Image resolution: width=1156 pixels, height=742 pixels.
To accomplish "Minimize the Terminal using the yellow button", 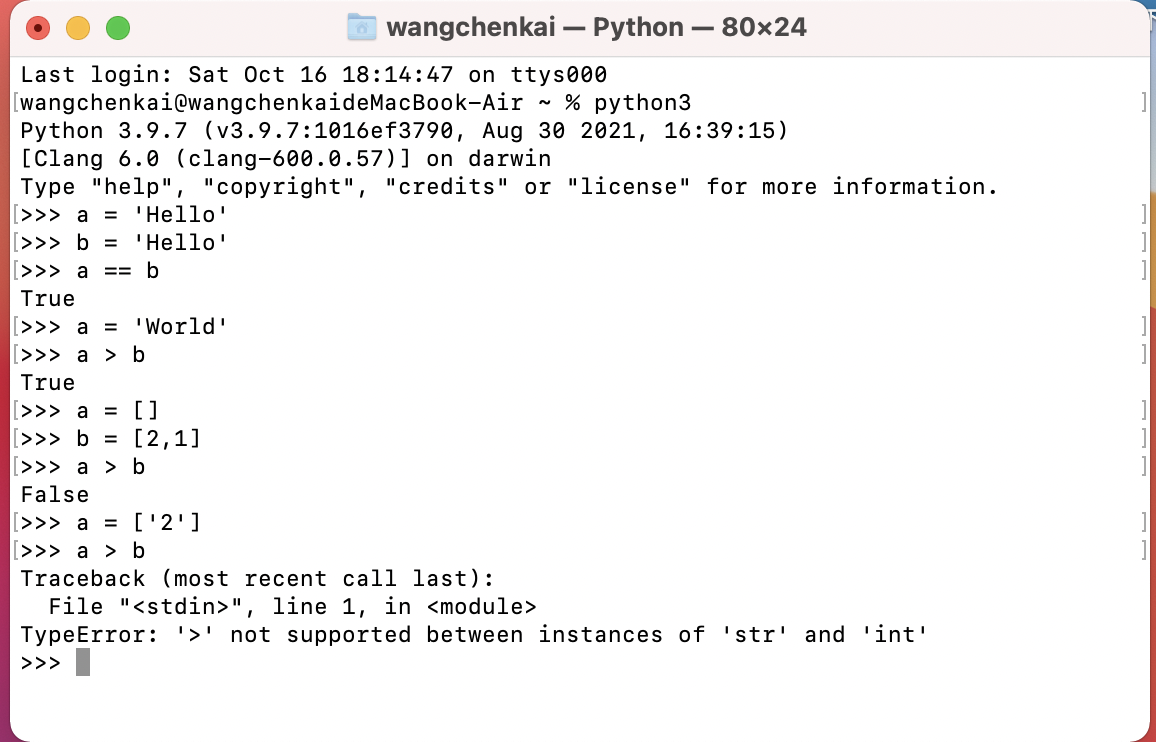I will (78, 28).
